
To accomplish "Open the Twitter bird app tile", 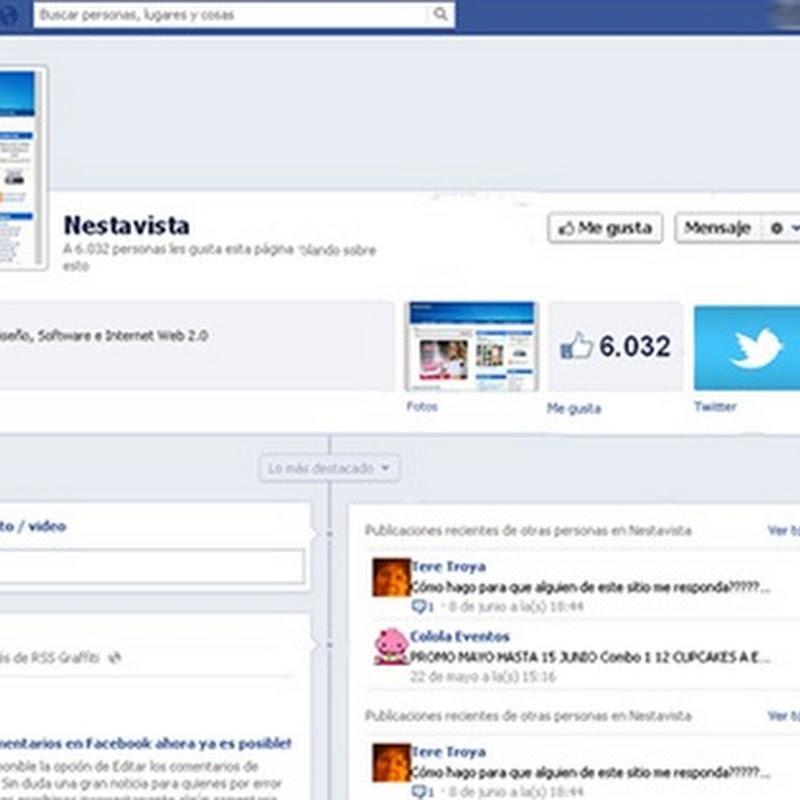I will [x=747, y=348].
